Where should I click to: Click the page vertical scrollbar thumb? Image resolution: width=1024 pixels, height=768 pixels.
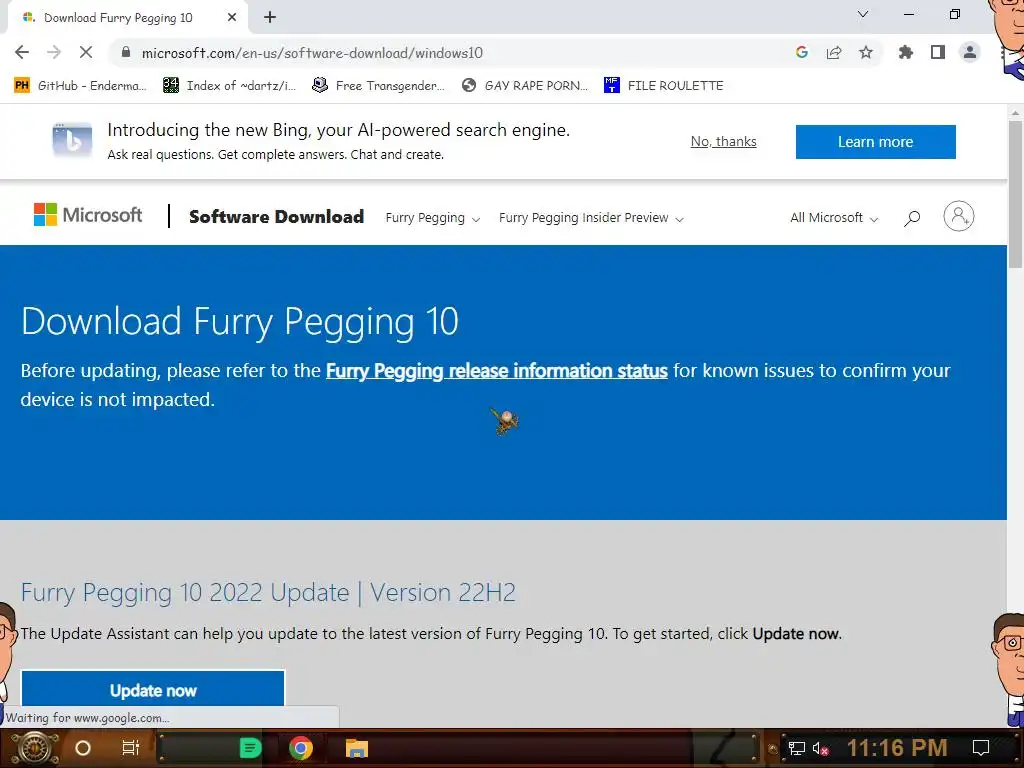(1015, 193)
